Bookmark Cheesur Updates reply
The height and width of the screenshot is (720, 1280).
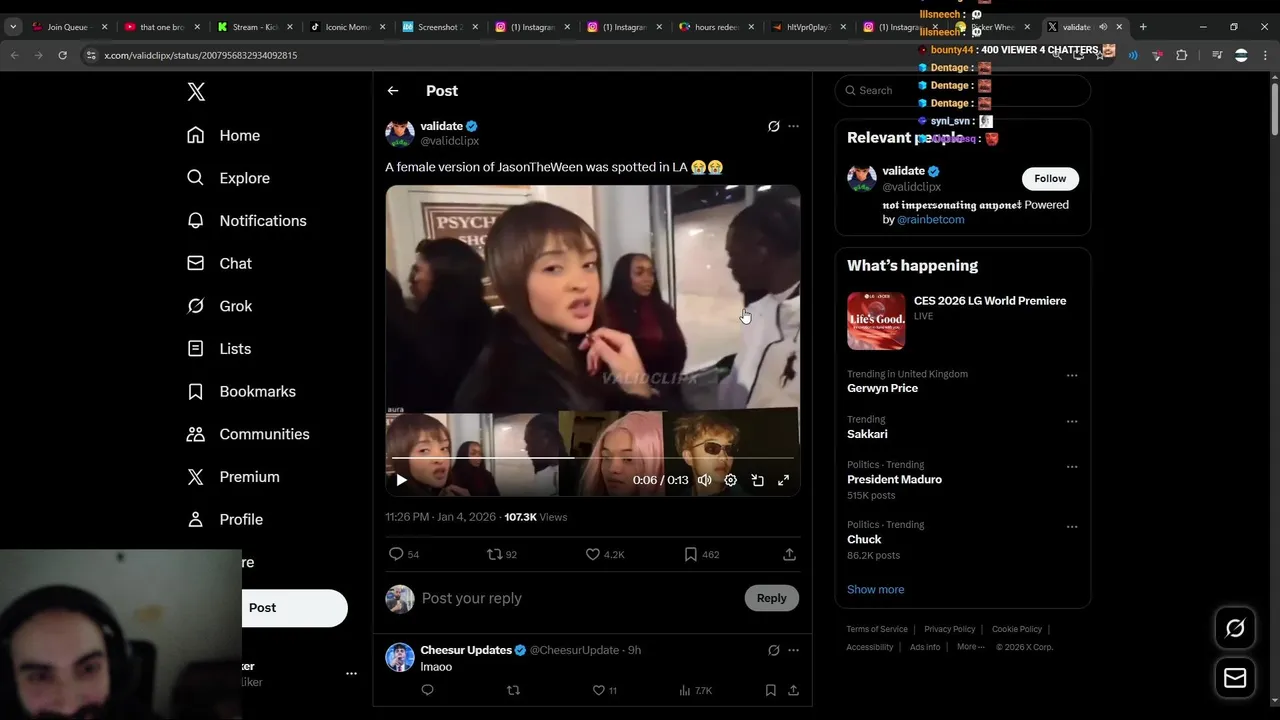point(770,690)
